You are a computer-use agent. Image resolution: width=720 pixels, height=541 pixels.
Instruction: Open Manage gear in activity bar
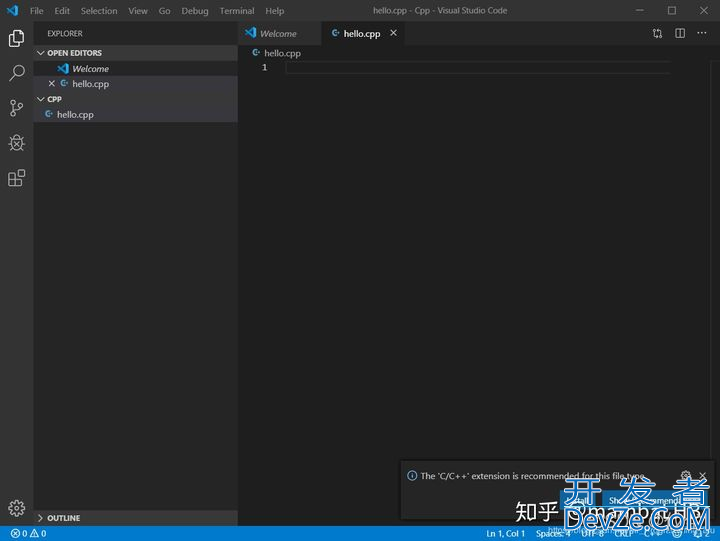17,508
